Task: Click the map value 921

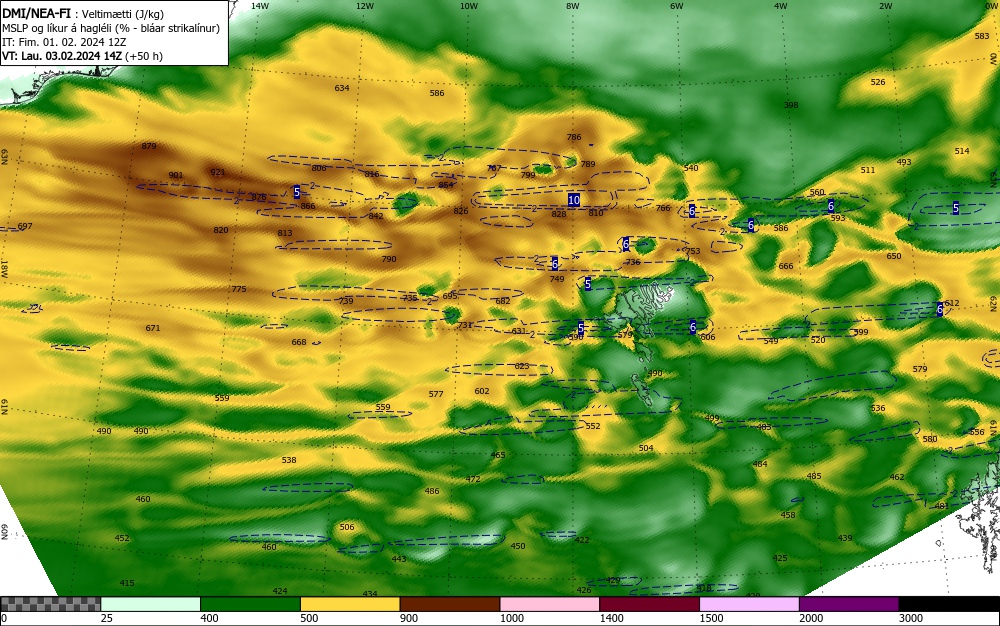Action: pyautogui.click(x=217, y=172)
